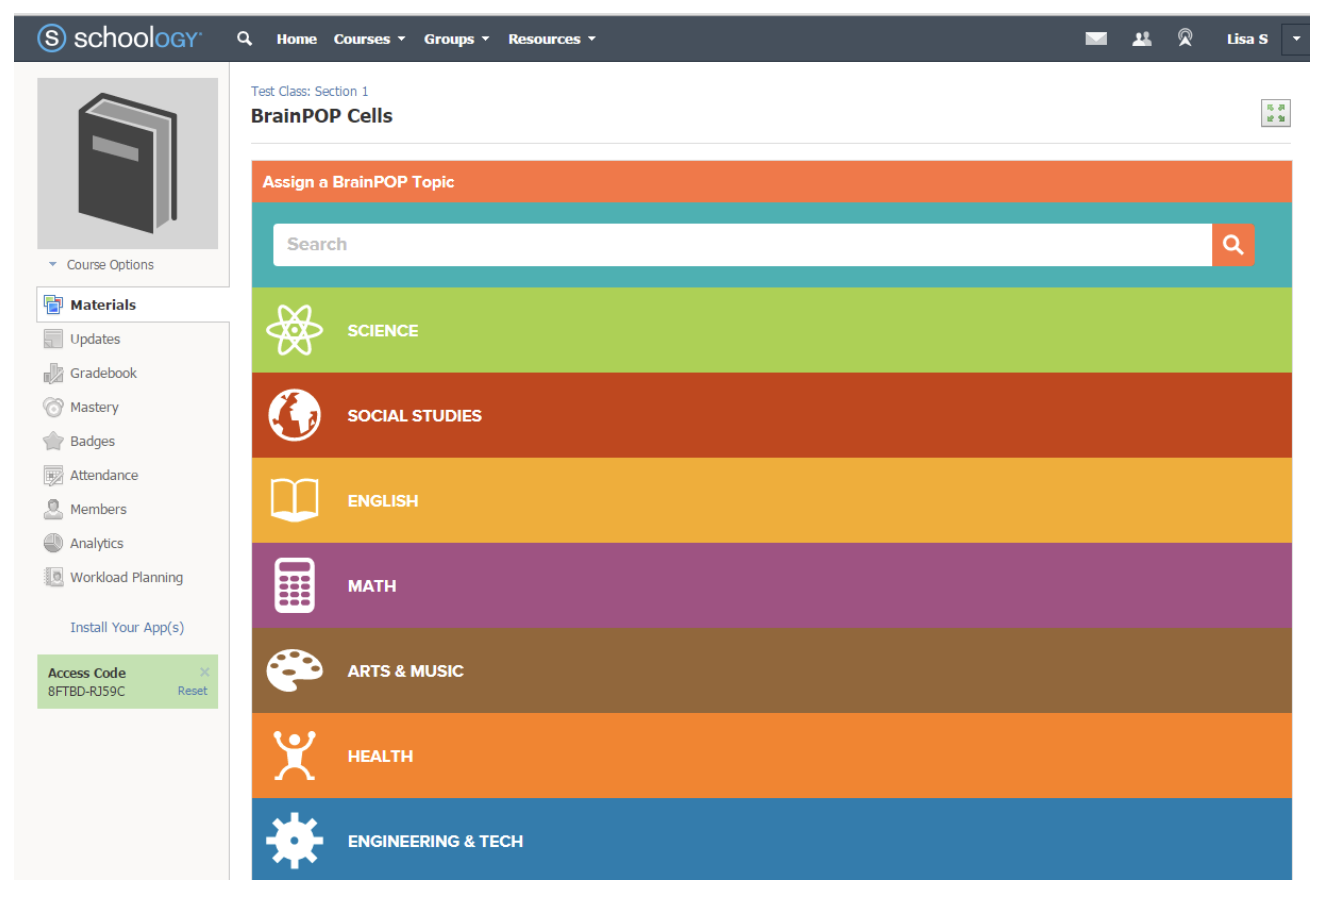Click the orange search submit button
The image size is (1330, 916).
pos(1233,244)
